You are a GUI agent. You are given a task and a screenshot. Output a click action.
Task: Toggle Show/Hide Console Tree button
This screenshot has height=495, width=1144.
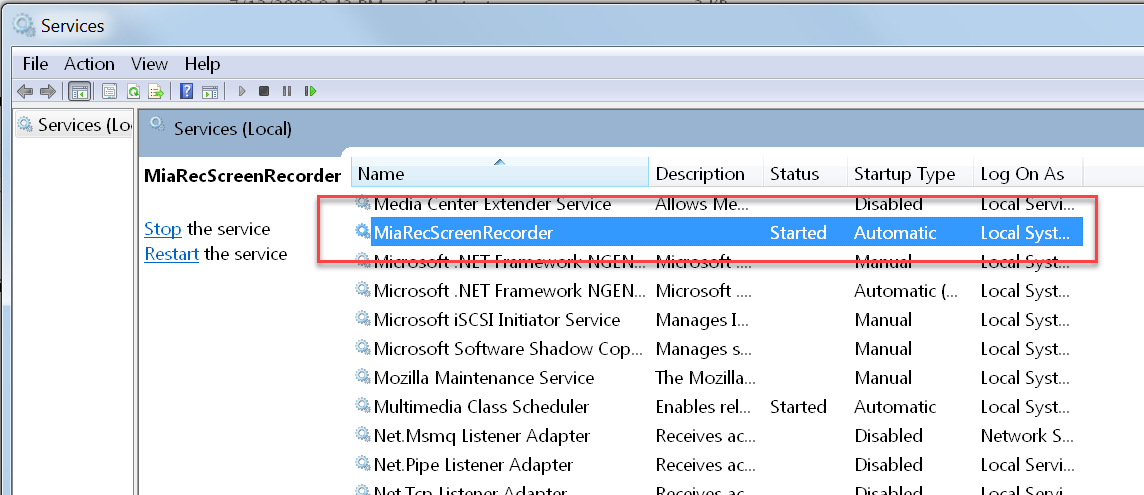click(x=79, y=91)
